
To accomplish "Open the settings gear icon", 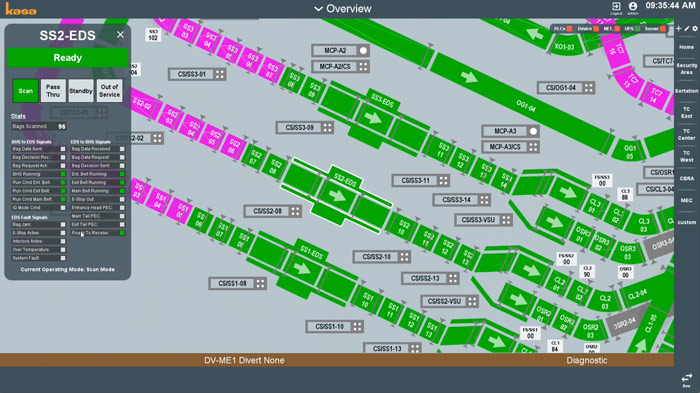I will (695, 29).
